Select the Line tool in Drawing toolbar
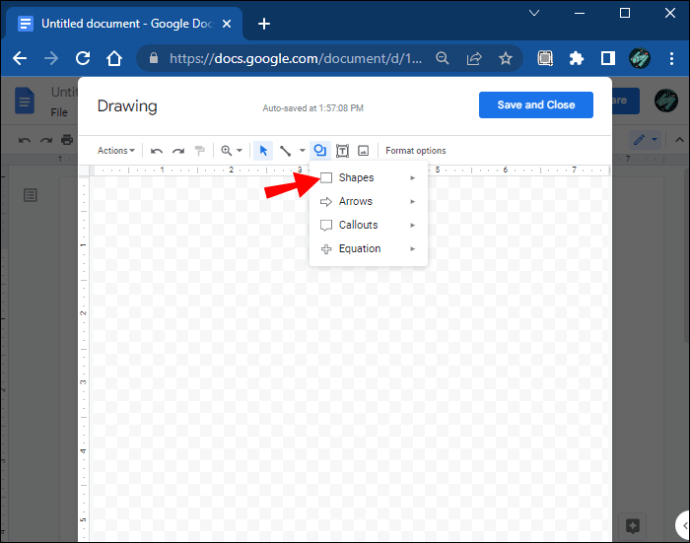This screenshot has width=690, height=543. pyautogui.click(x=285, y=151)
